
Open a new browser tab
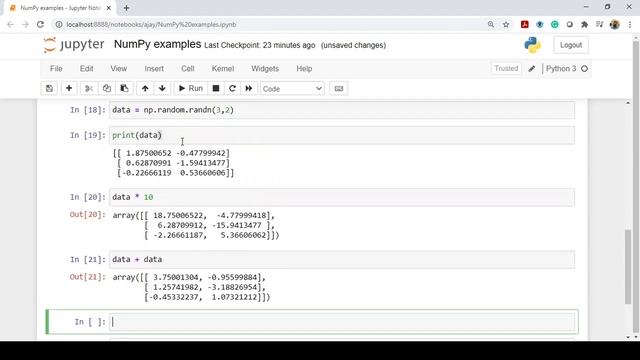click(127, 8)
